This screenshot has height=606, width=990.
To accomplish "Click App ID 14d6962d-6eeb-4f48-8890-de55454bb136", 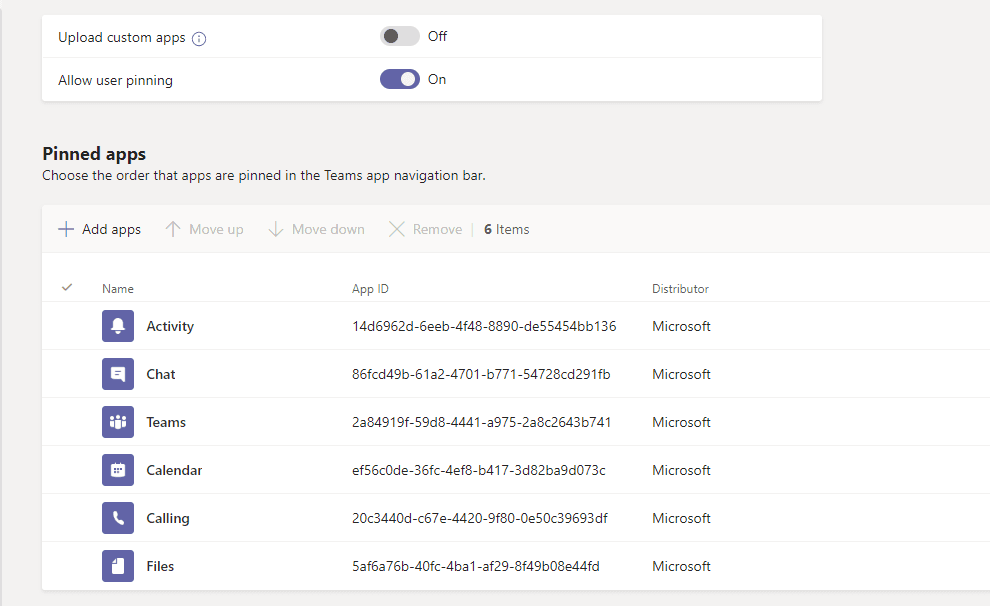I will coord(484,326).
